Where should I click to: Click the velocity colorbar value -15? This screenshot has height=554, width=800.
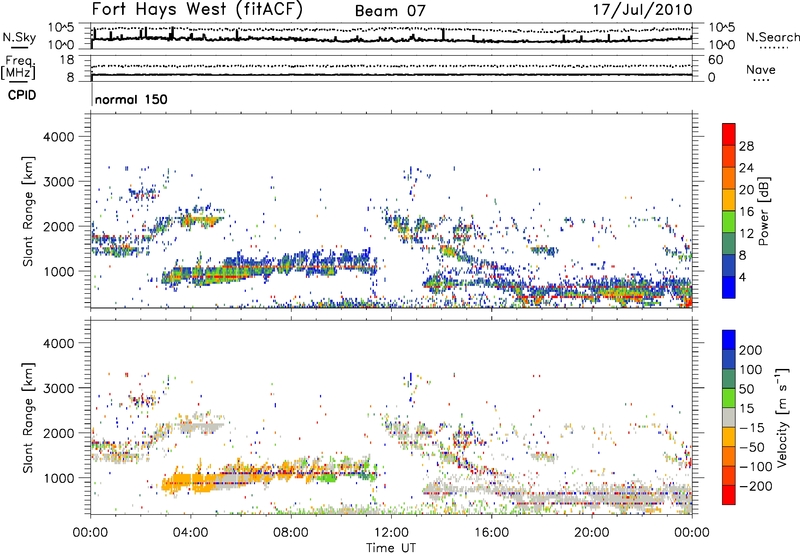click(x=752, y=427)
